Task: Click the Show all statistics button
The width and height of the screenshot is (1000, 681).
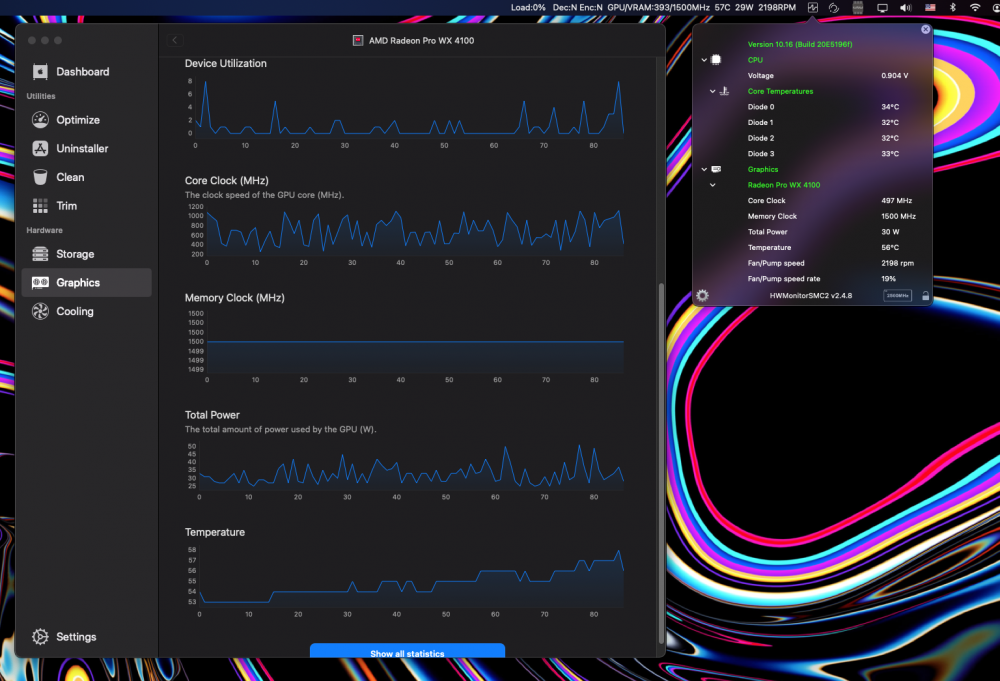Action: pyautogui.click(x=407, y=650)
